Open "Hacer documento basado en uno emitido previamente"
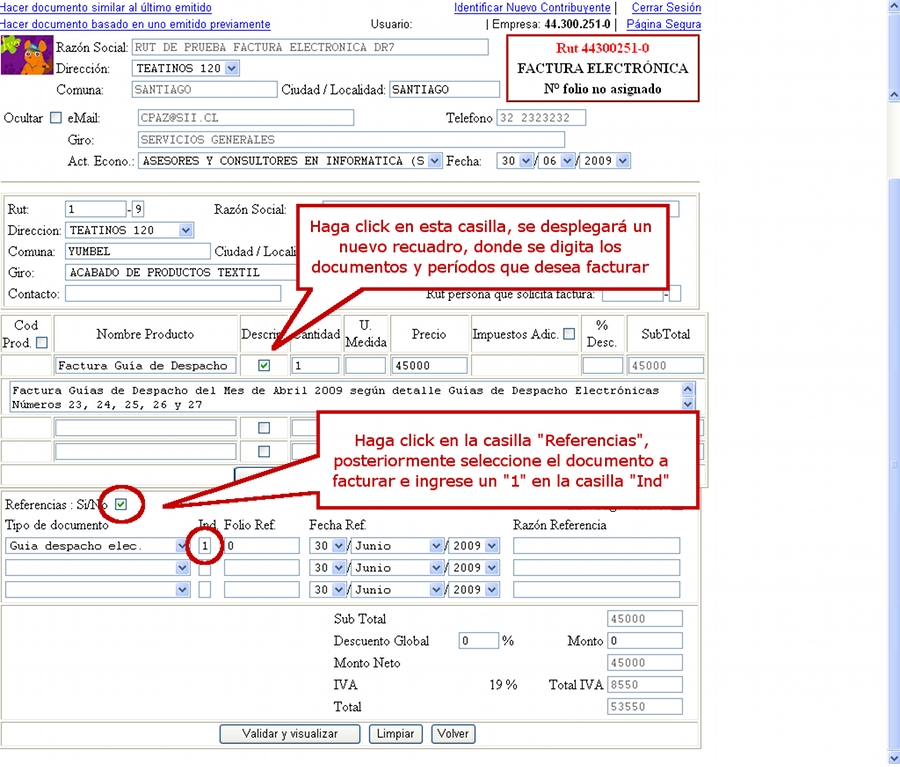 pyautogui.click(x=135, y=24)
